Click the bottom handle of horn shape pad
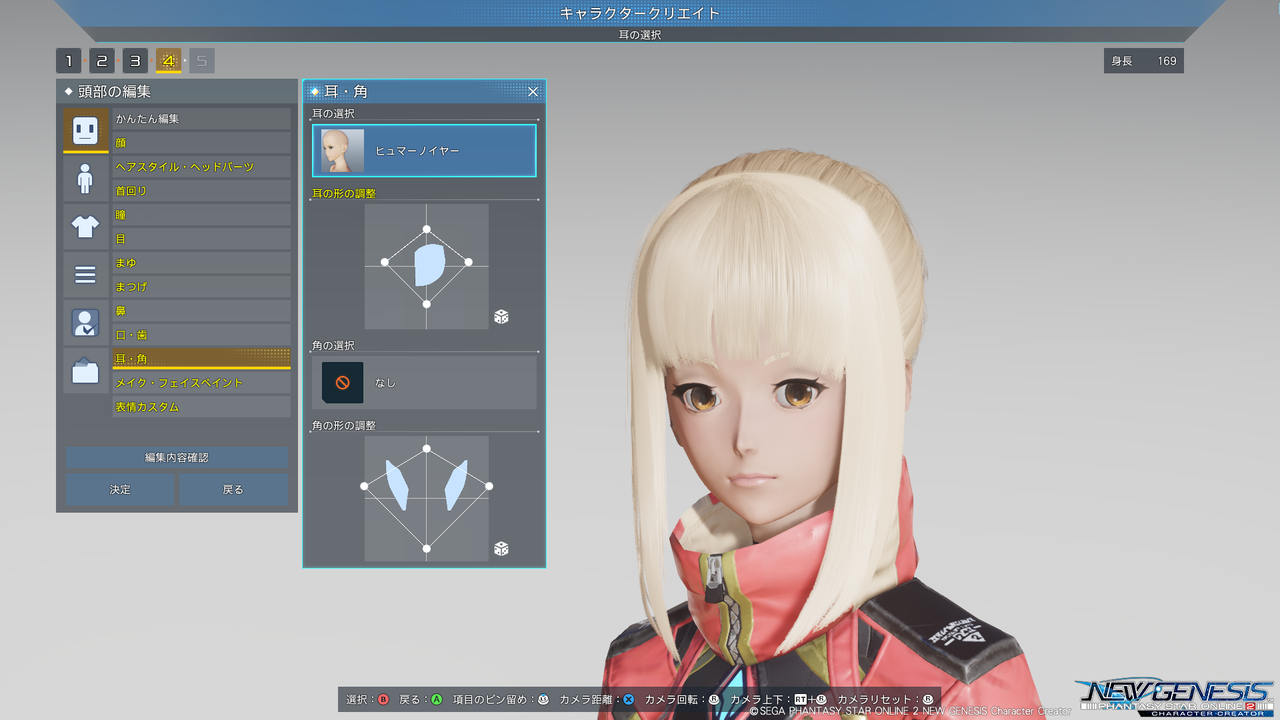 [x=427, y=548]
